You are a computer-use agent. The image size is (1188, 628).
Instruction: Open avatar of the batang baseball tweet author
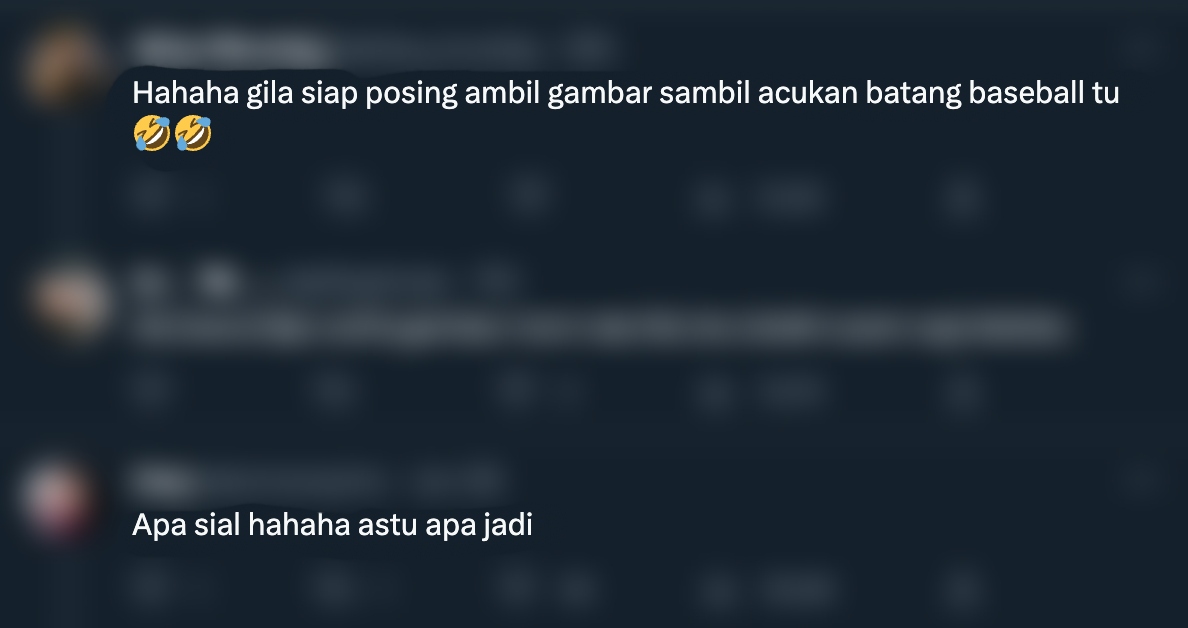click(x=63, y=65)
